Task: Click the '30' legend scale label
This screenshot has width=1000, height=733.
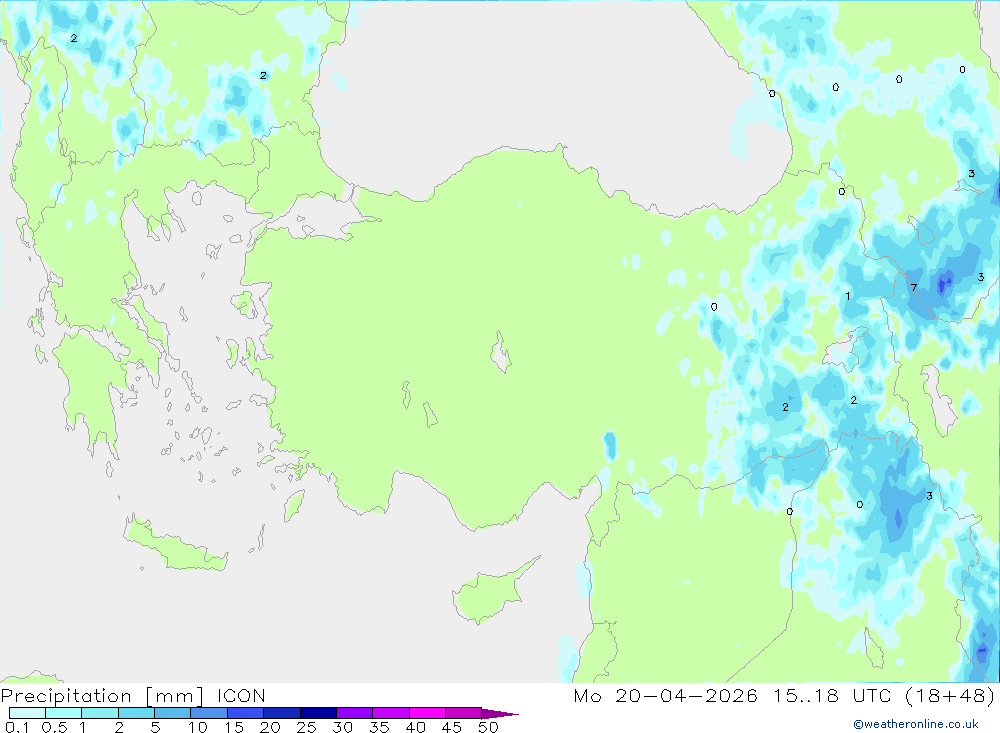Action: pyautogui.click(x=343, y=727)
